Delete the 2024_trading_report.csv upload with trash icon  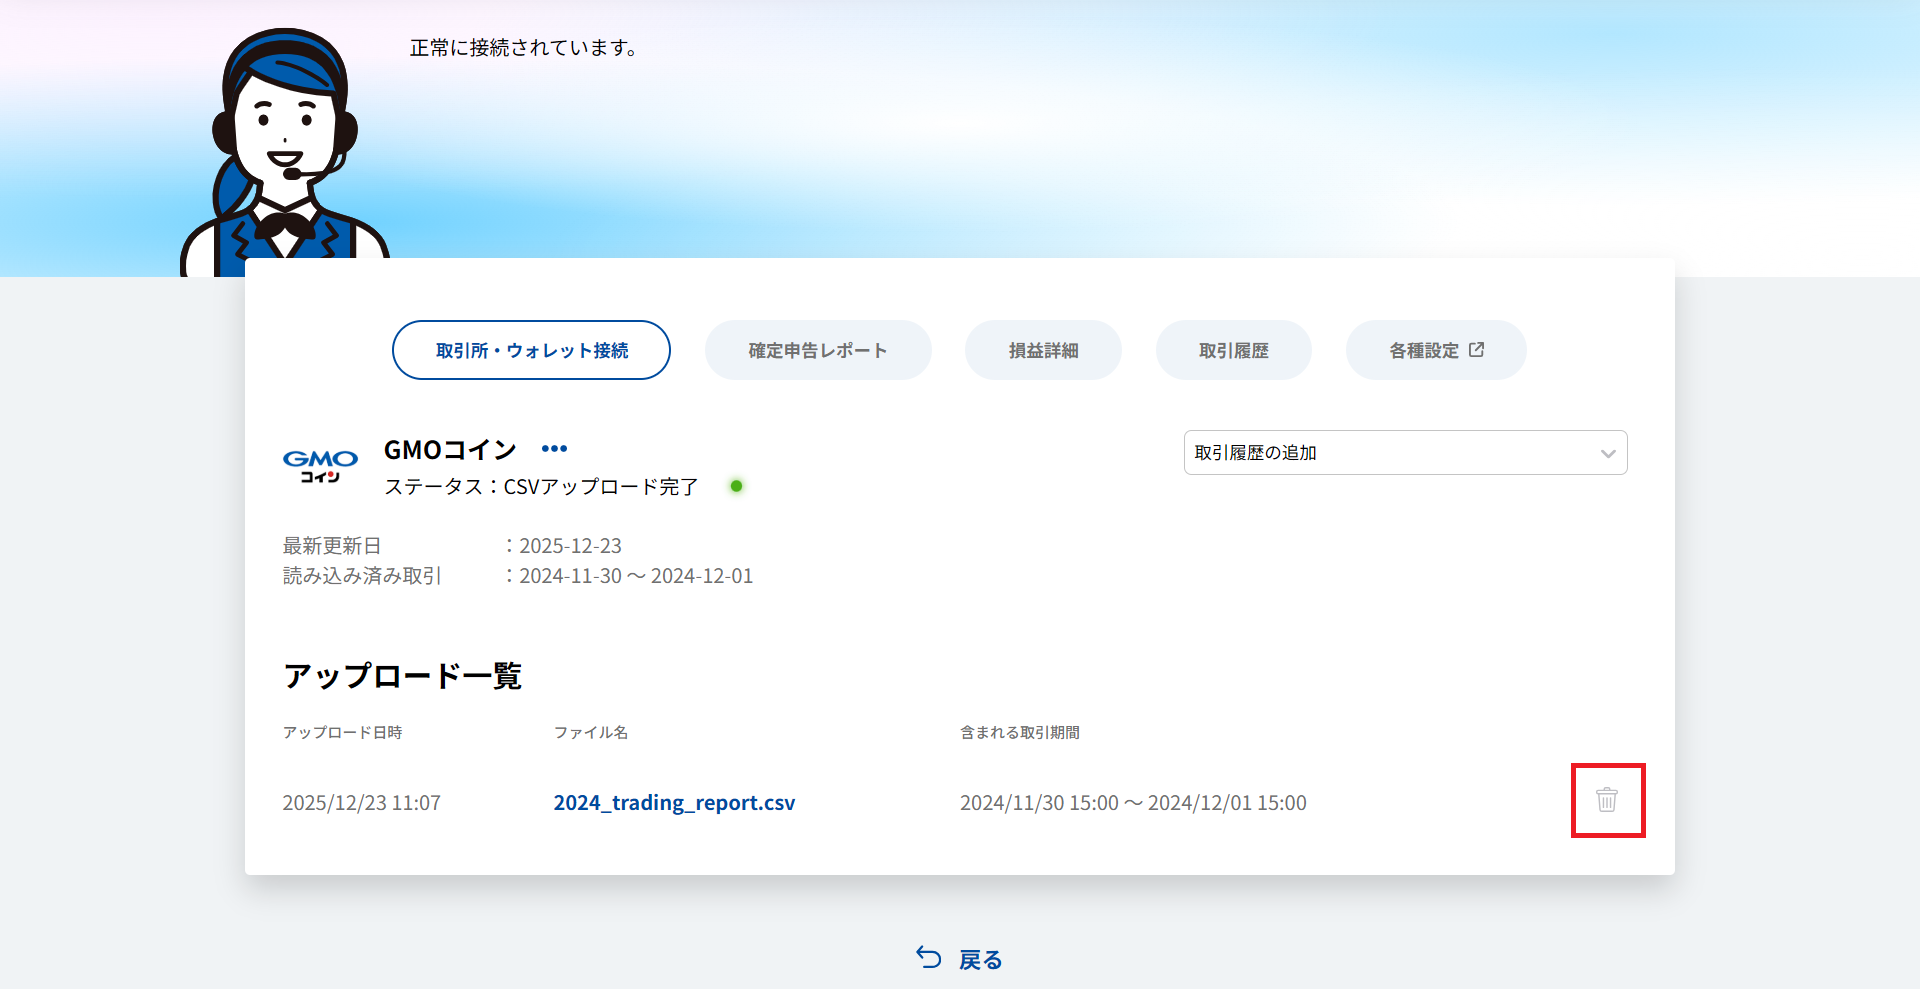[1607, 800]
